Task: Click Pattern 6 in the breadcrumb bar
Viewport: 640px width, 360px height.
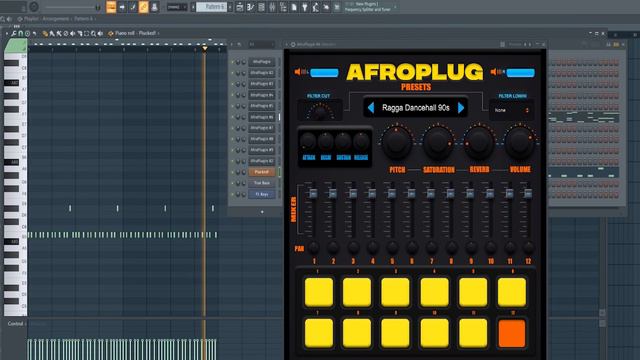Action: coord(83,19)
